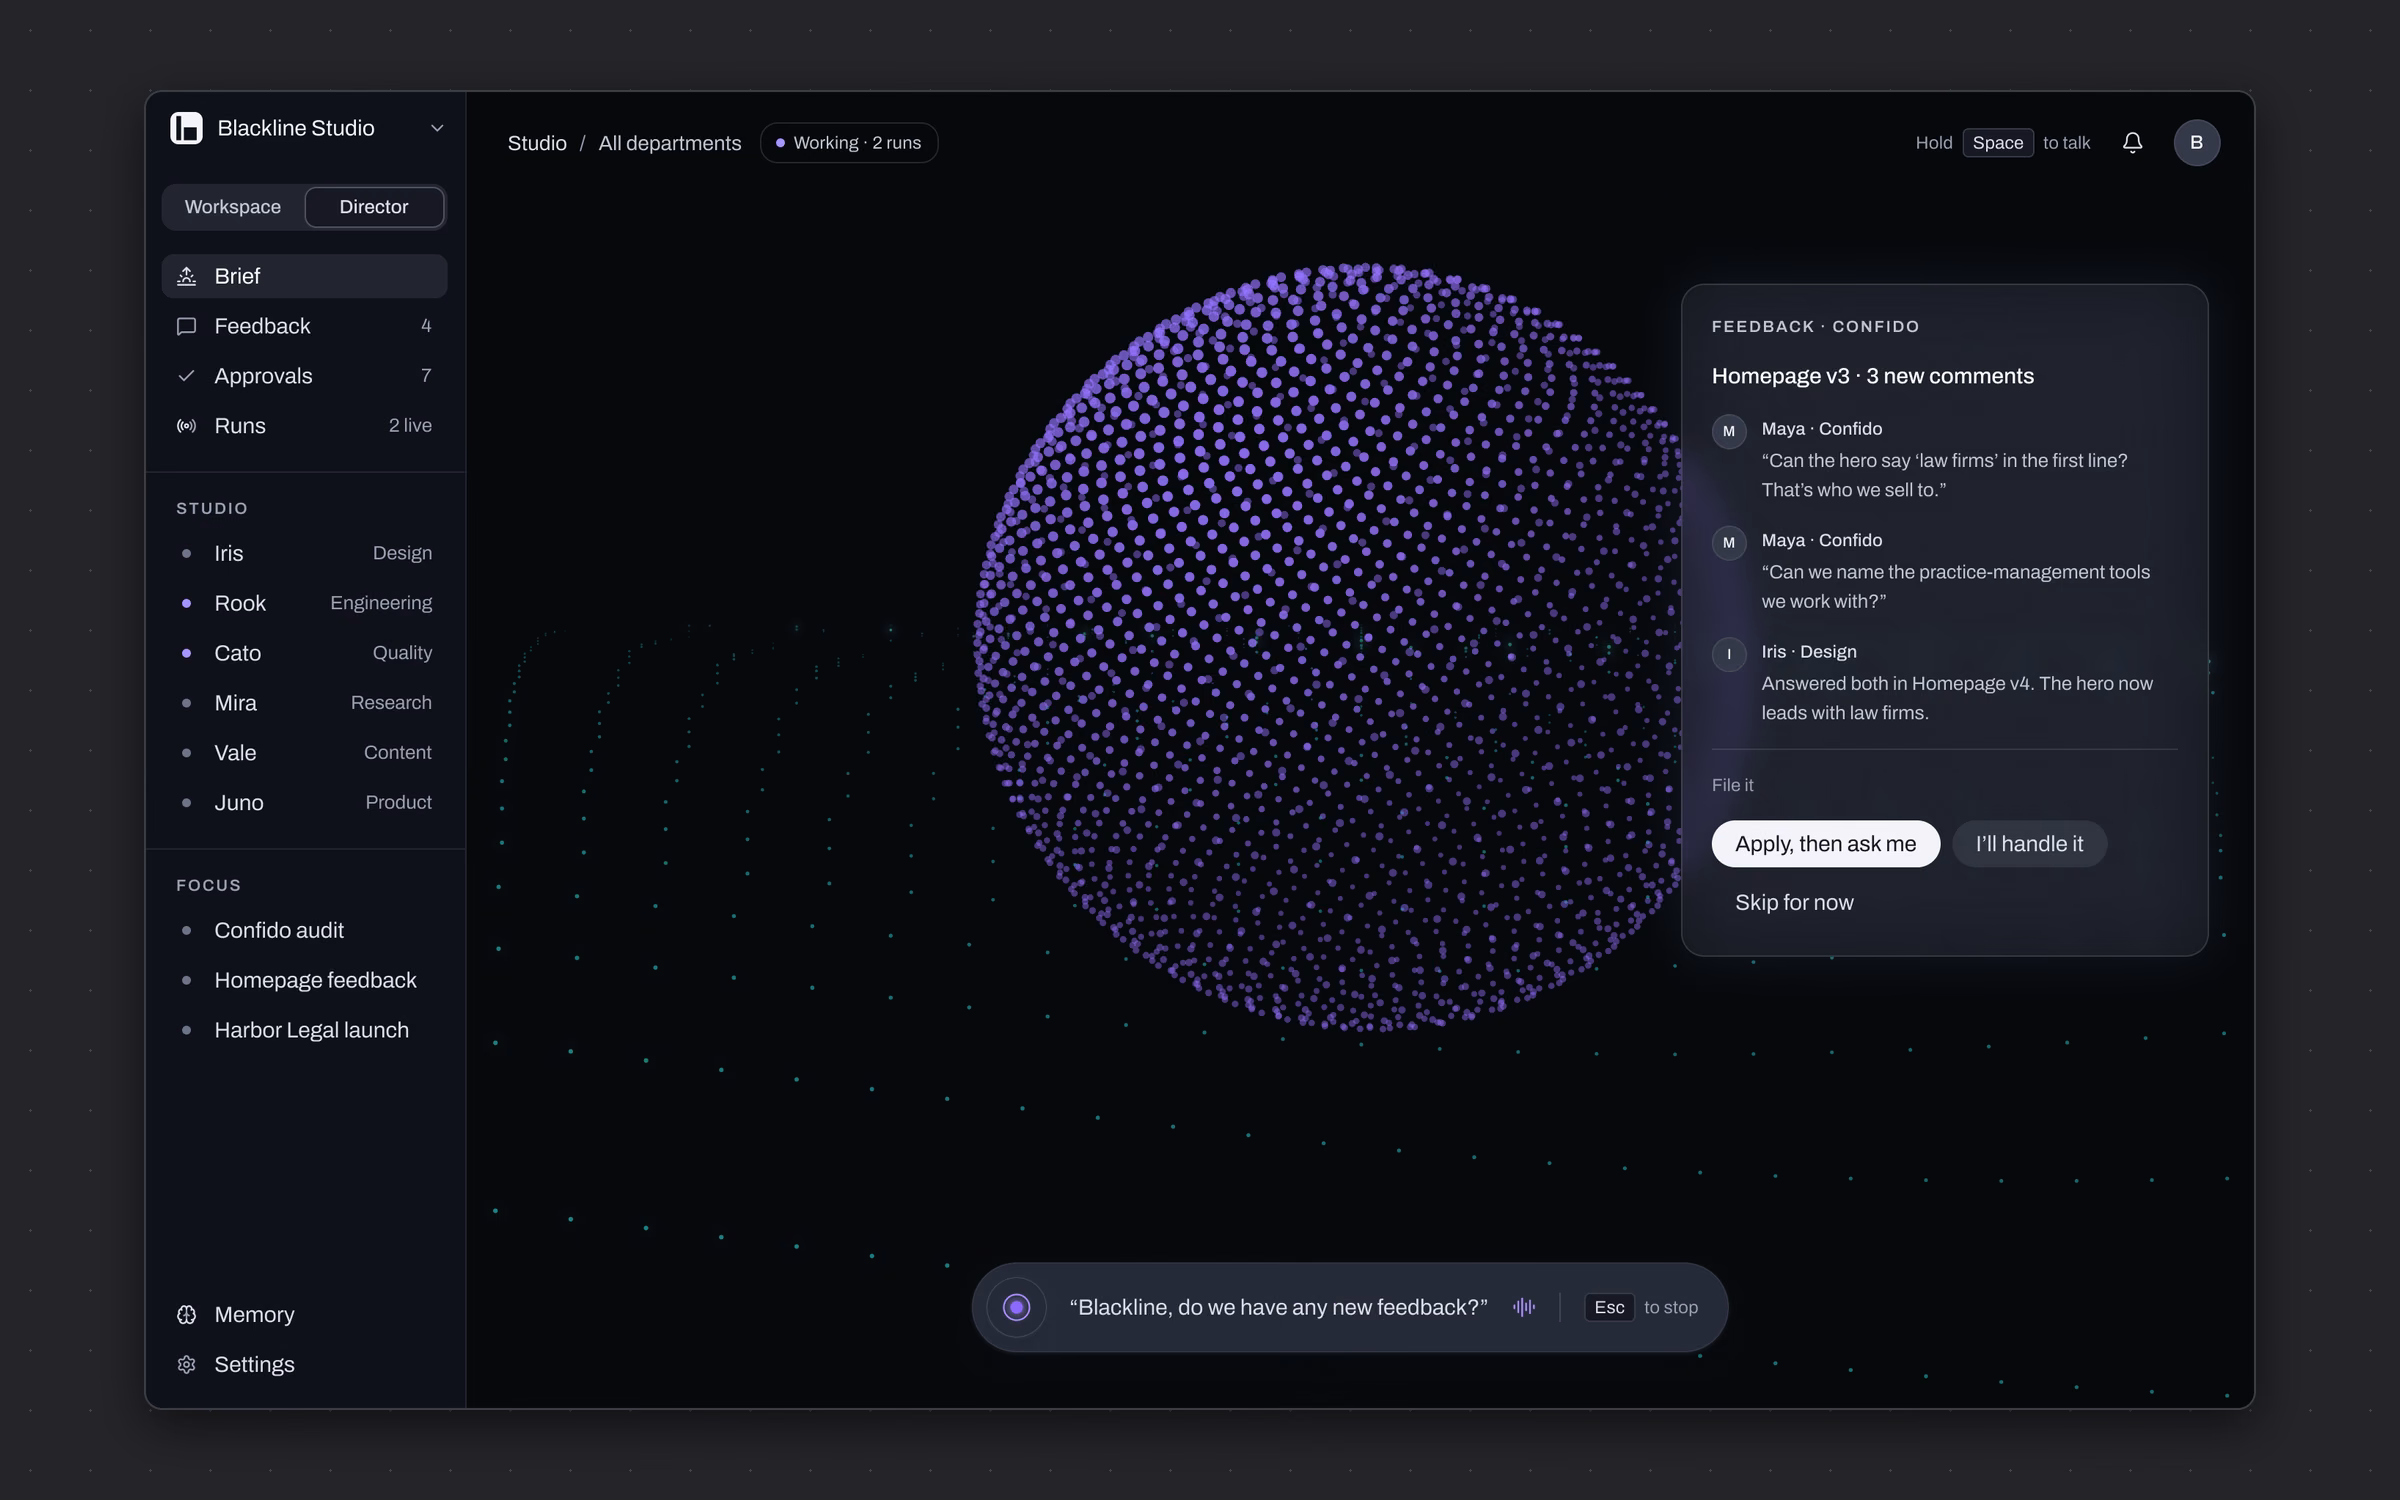The image size is (2400, 1500).
Task: Open the Confido audit focus item
Action: [x=304, y=931]
